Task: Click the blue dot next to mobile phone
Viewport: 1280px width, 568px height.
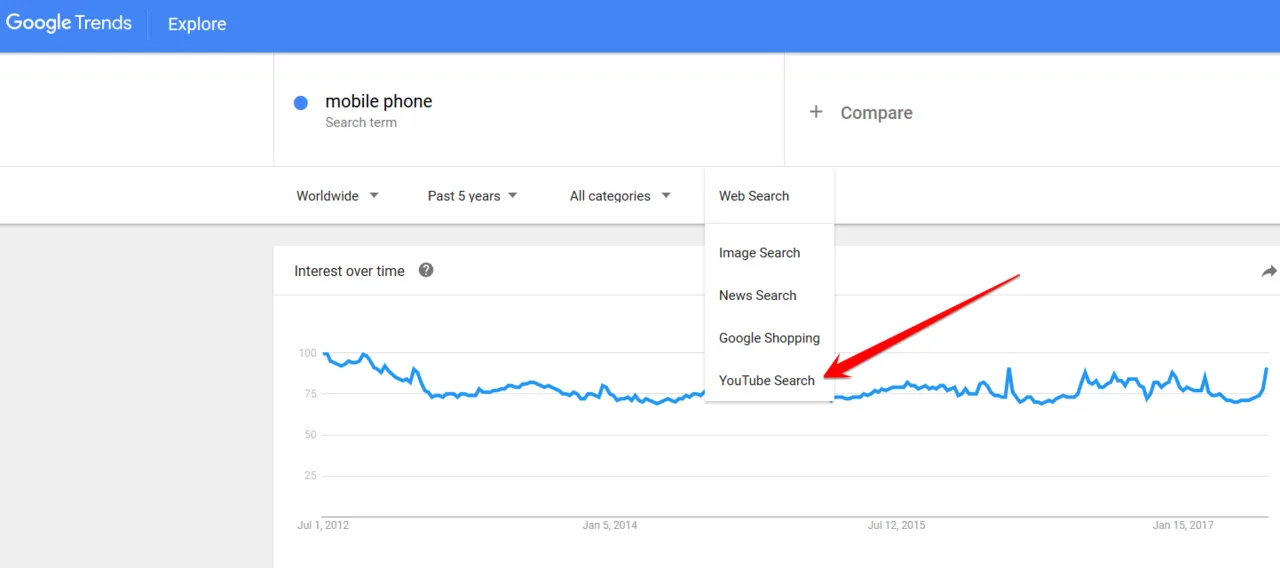Action: tap(300, 103)
